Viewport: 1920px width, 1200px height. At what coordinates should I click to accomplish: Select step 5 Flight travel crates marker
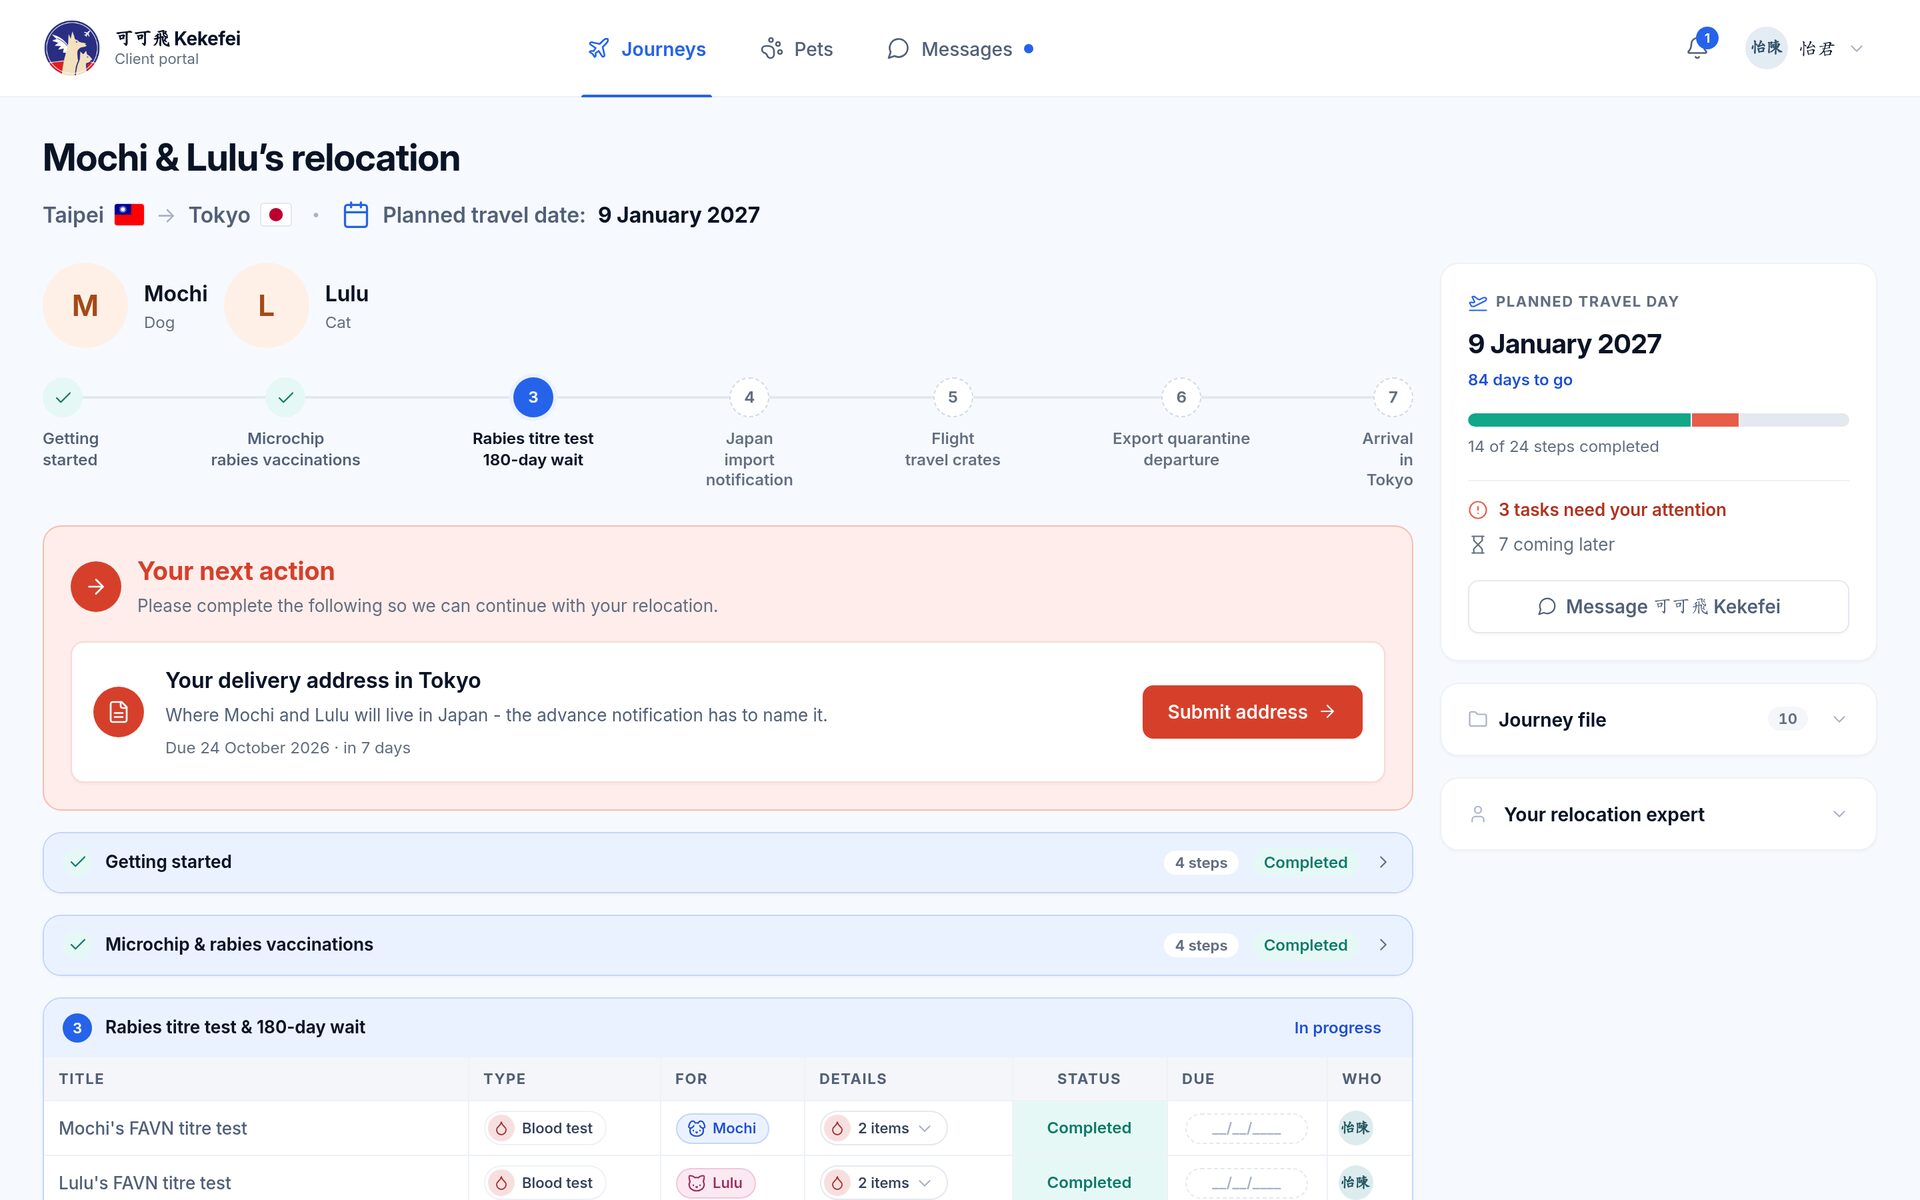click(x=952, y=397)
